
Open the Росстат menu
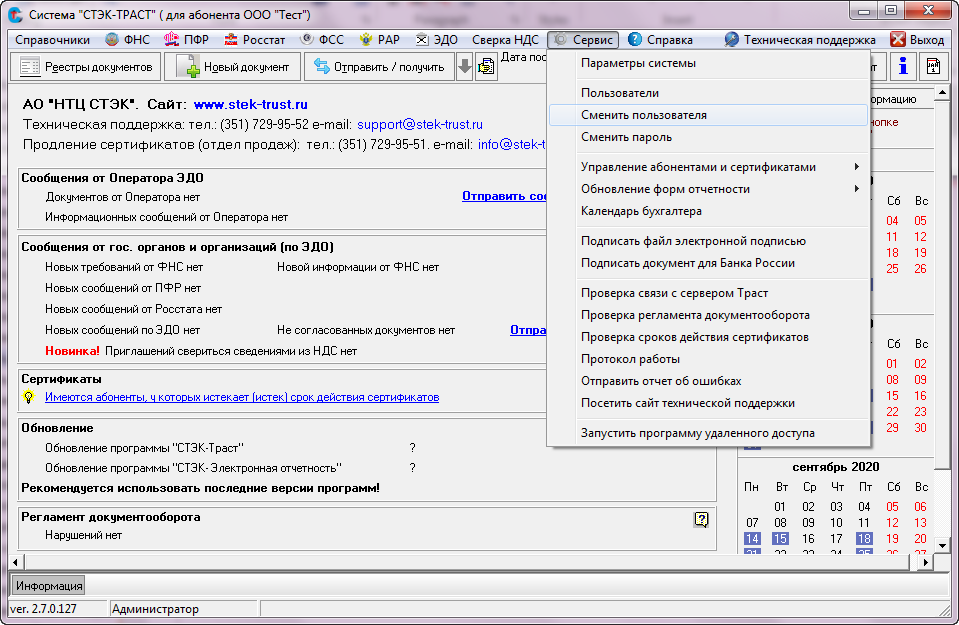(x=254, y=40)
